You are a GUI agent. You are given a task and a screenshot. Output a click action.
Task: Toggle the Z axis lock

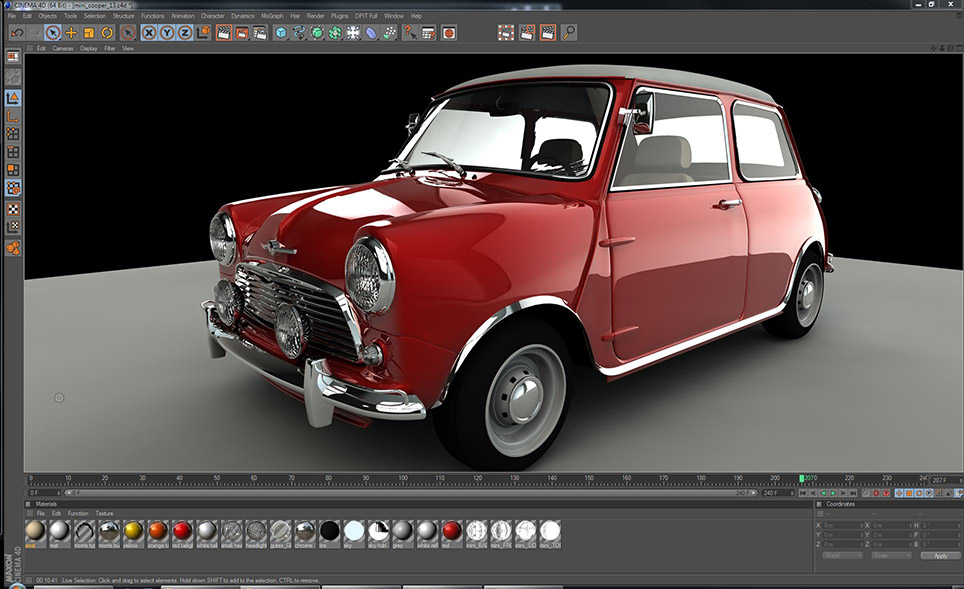tap(184, 33)
